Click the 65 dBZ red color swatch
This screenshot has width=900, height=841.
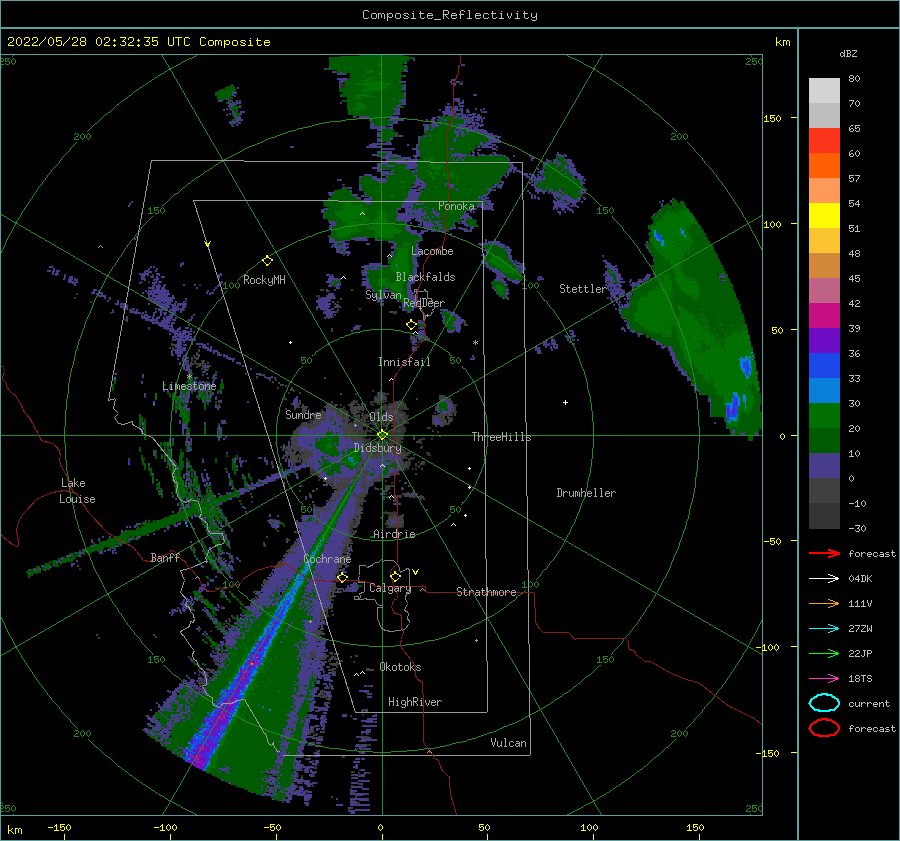(x=824, y=141)
